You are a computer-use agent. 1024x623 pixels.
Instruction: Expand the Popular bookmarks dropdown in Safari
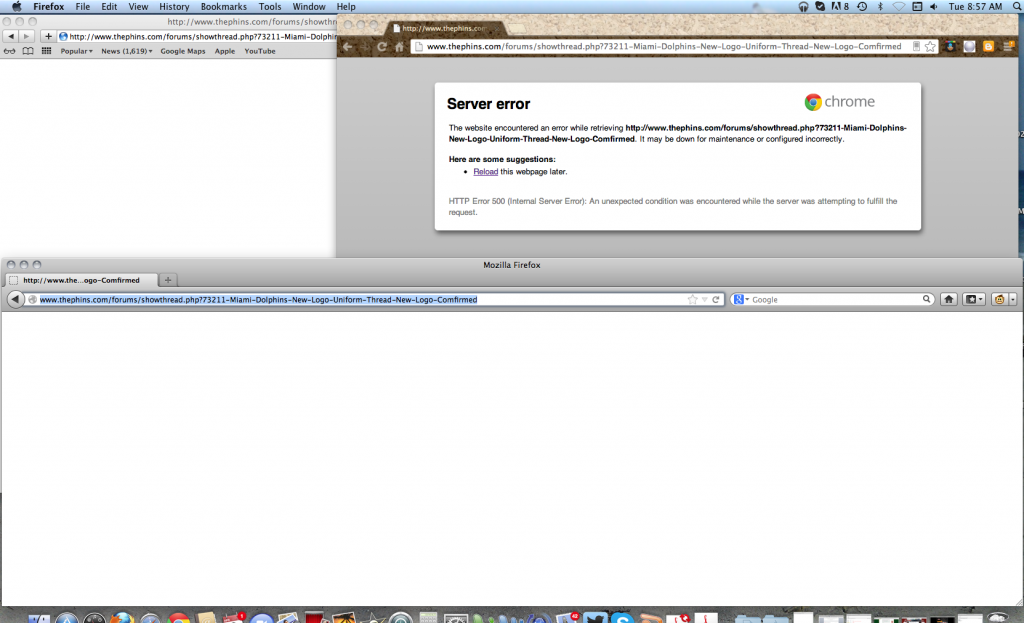tap(76, 51)
